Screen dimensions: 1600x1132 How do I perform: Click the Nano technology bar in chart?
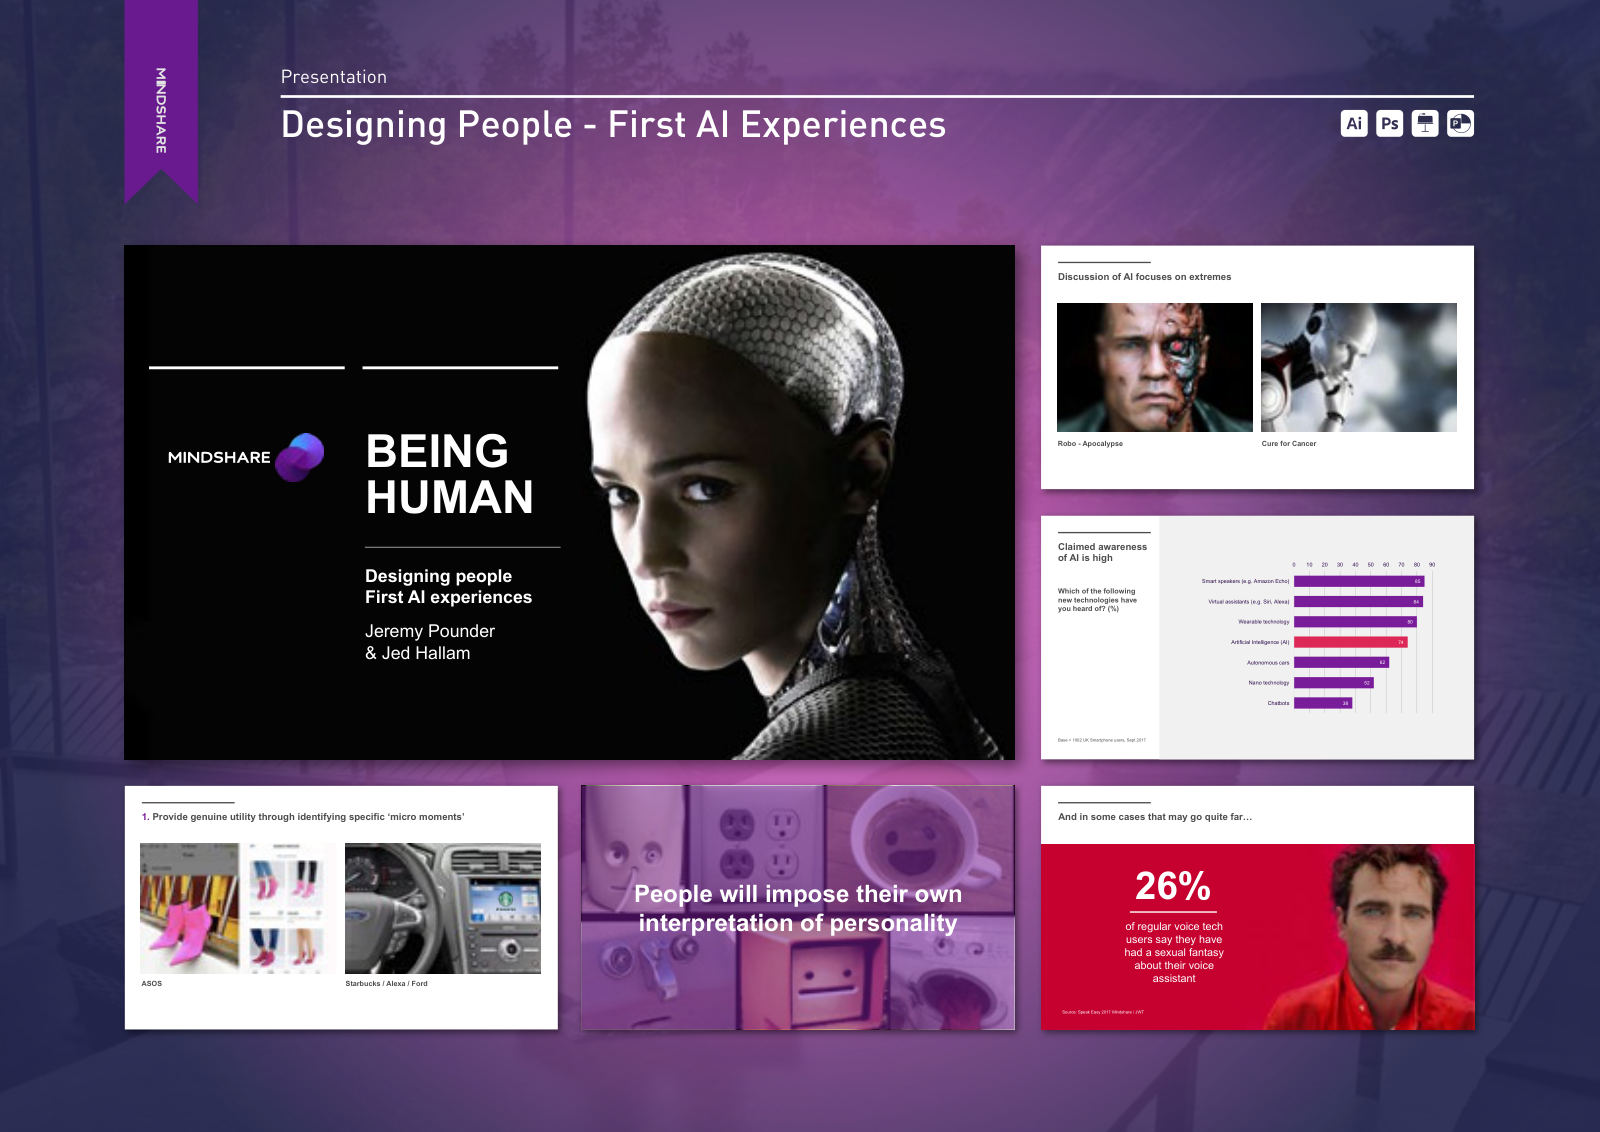pyautogui.click(x=1334, y=683)
